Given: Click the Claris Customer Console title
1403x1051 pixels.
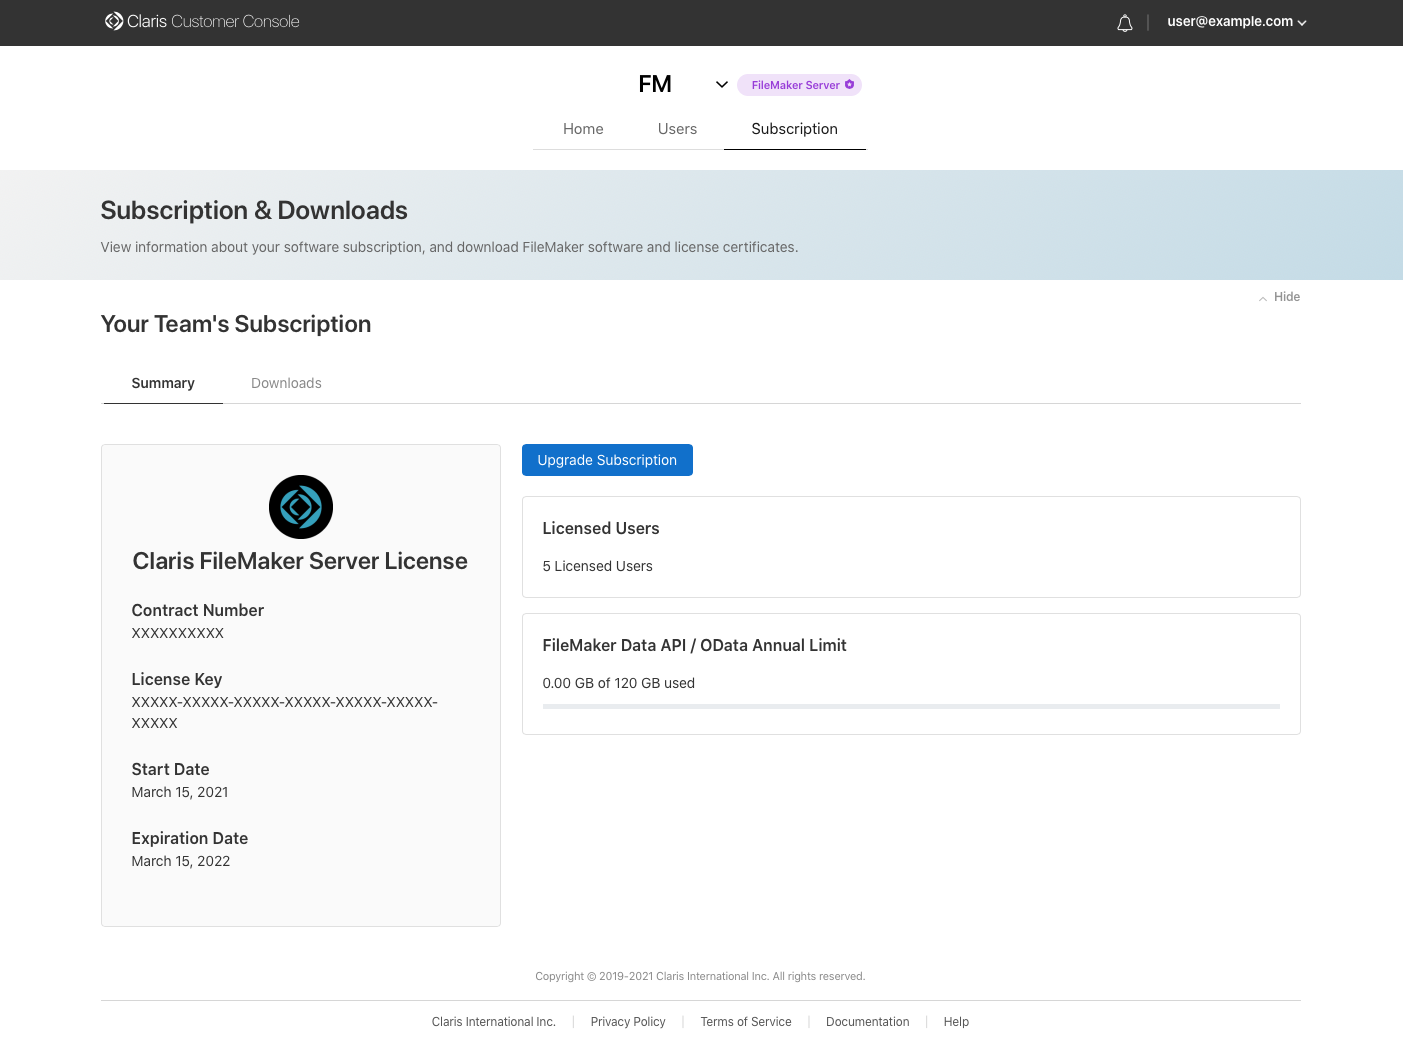Looking at the screenshot, I should [x=213, y=21].
